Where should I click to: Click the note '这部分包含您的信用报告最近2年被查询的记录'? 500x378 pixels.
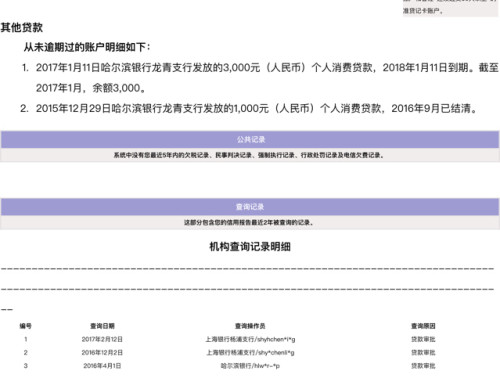249,222
